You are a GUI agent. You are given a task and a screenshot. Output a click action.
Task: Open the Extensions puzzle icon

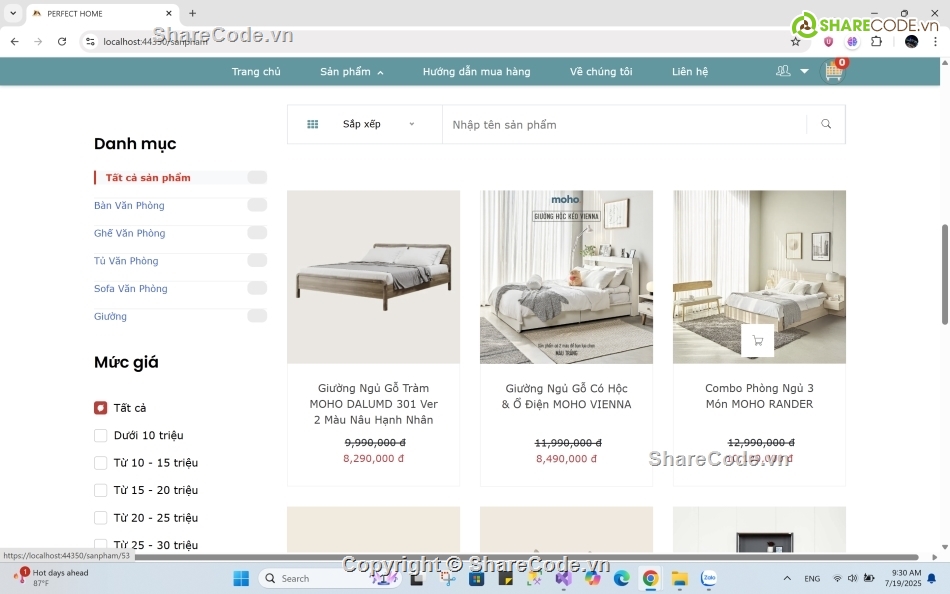pyautogui.click(x=876, y=42)
